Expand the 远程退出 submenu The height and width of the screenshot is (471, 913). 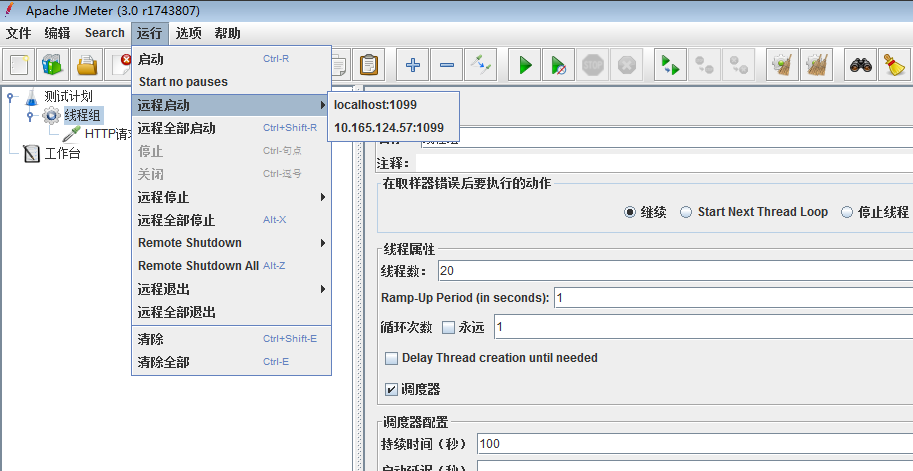click(x=231, y=289)
